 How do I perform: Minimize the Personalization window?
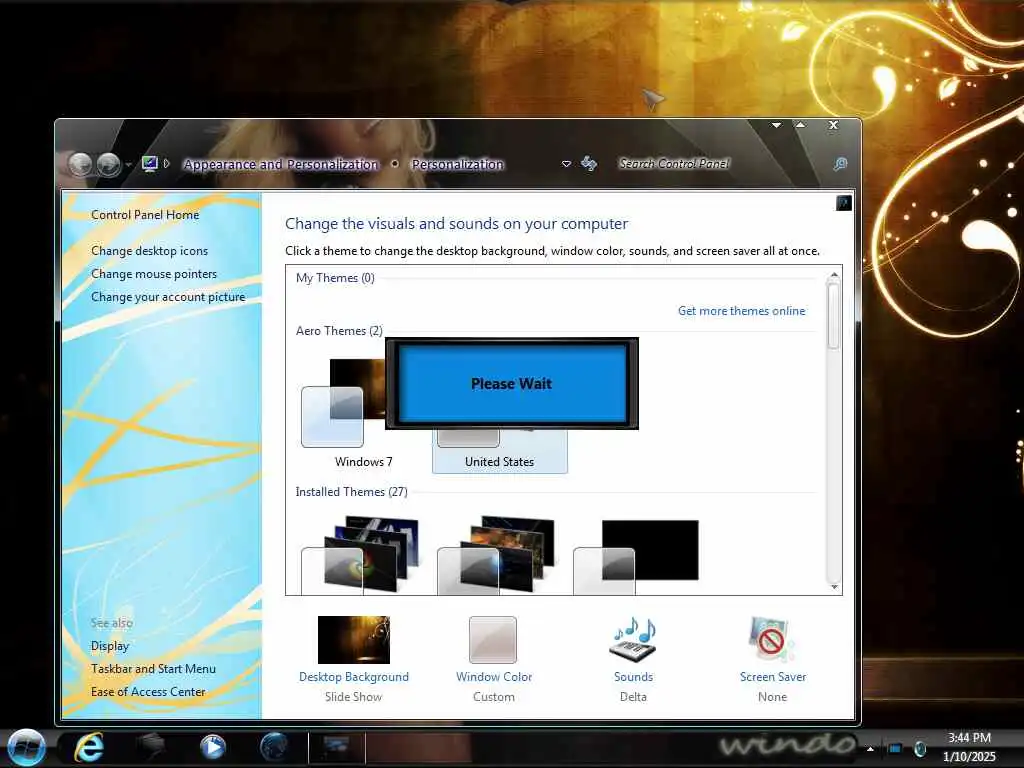[x=776, y=125]
